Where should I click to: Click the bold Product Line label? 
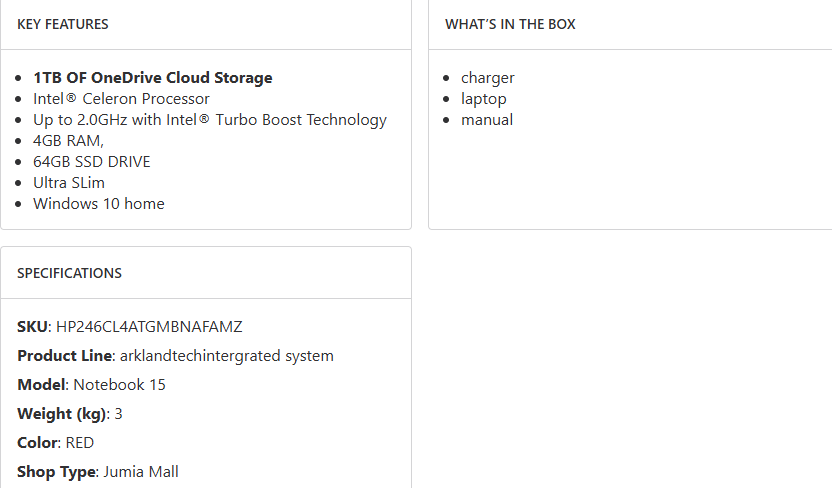coord(64,356)
